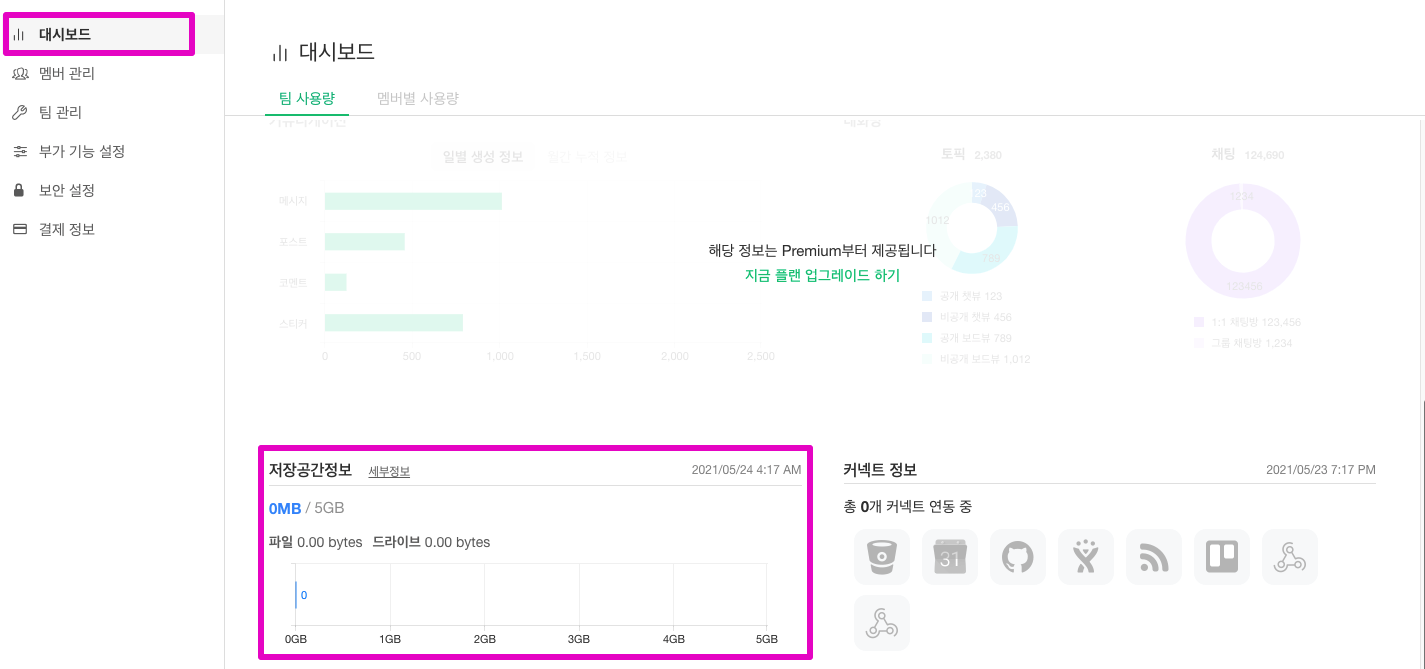The image size is (1425, 669).
Task: Click the webhook icon below Bitbucket
Action: [881, 623]
